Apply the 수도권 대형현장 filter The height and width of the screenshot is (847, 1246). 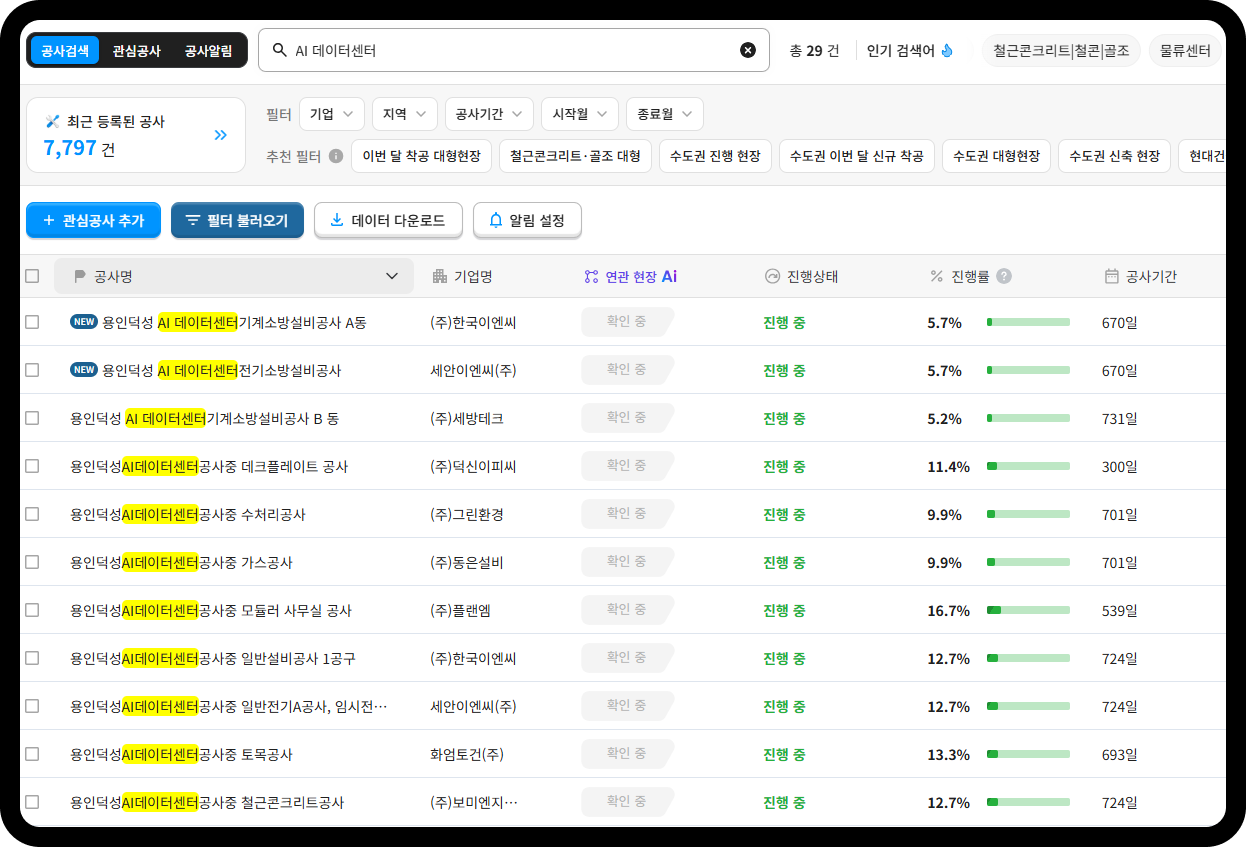pyautogui.click(x=996, y=156)
